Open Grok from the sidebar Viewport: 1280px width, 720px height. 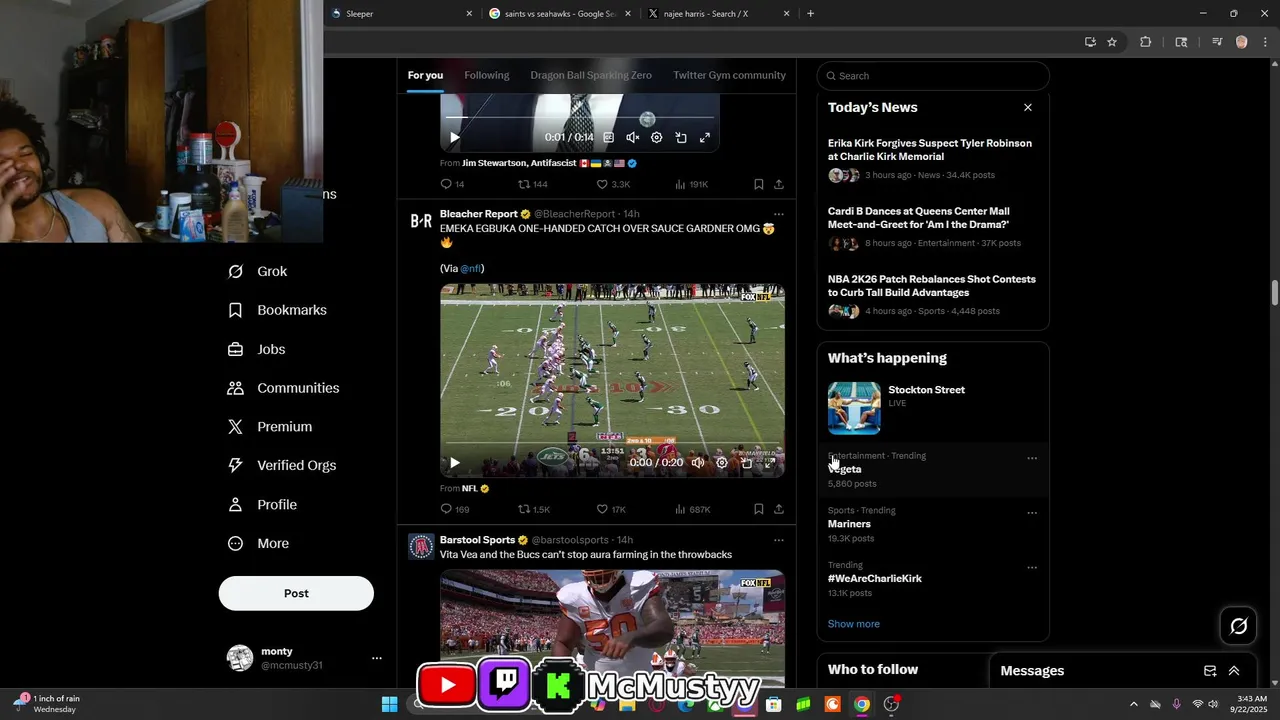[257, 271]
